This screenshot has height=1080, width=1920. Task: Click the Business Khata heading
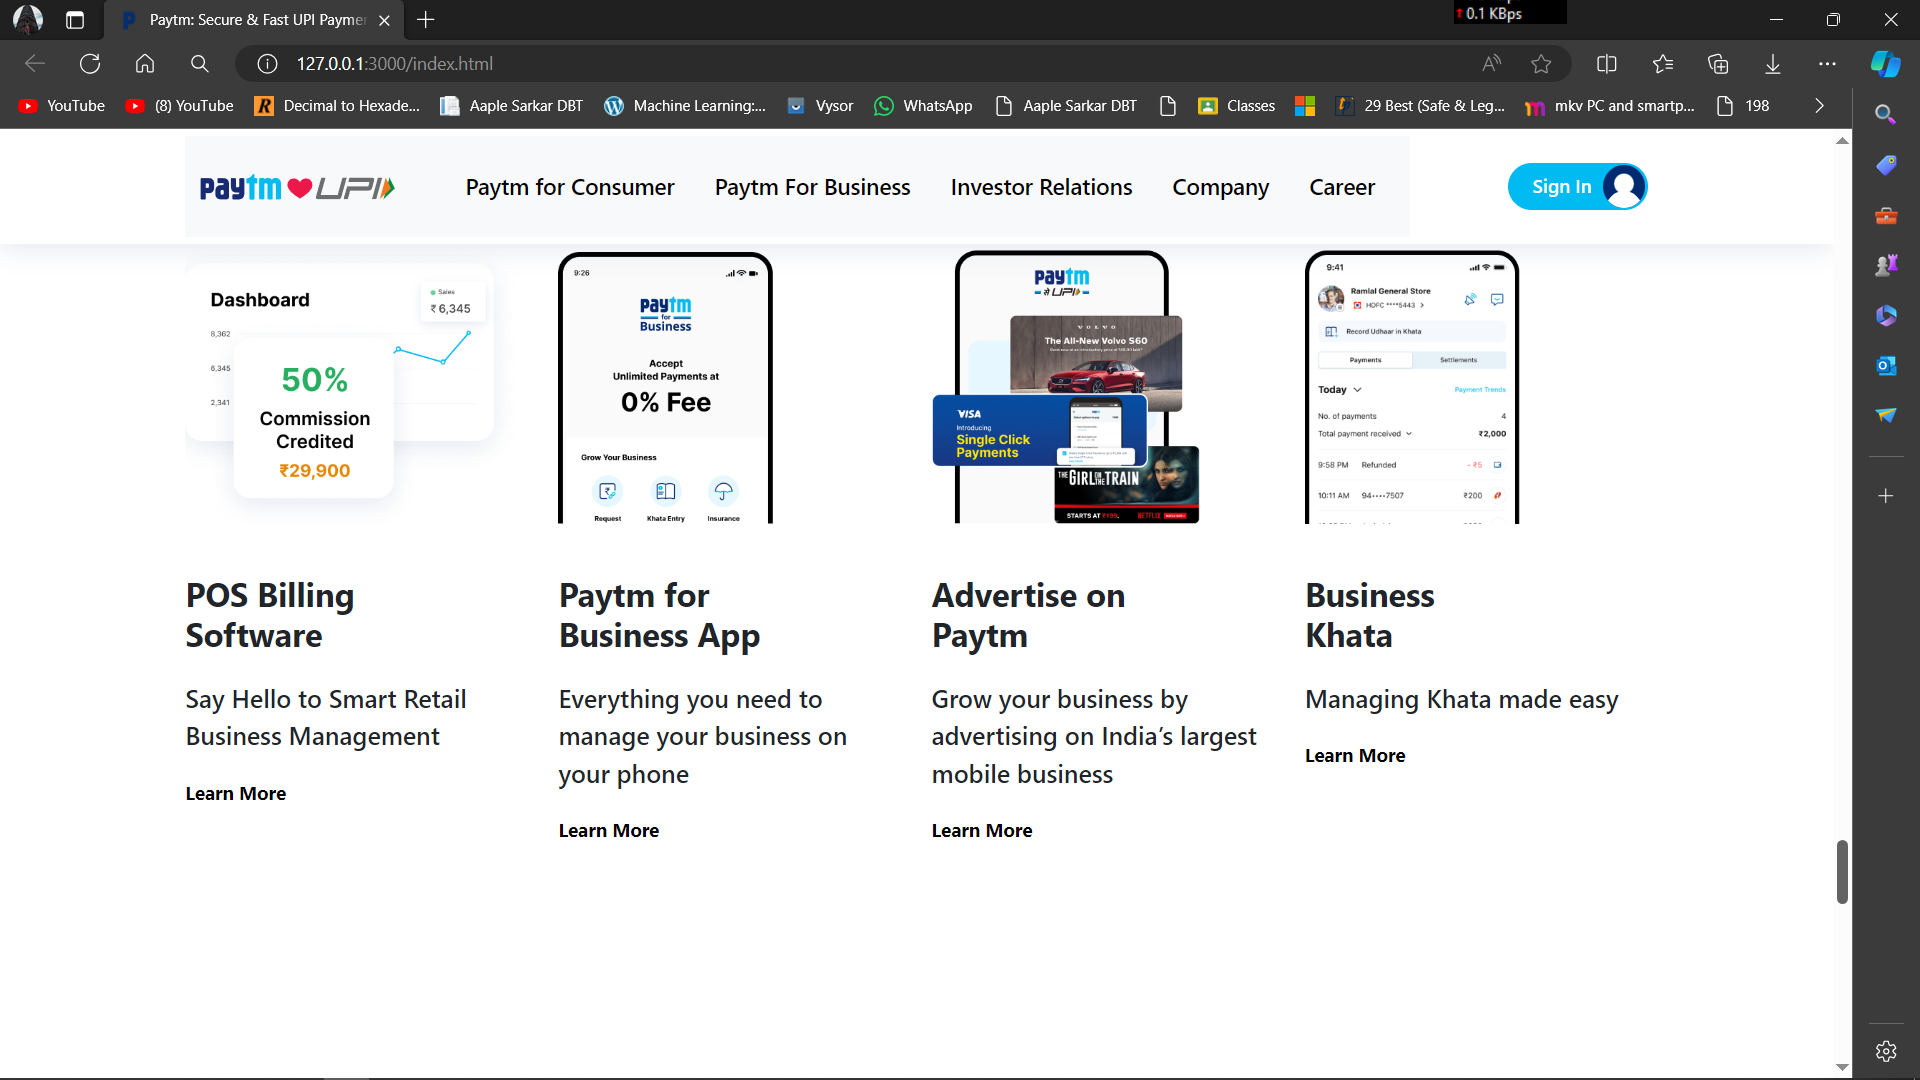(1370, 615)
